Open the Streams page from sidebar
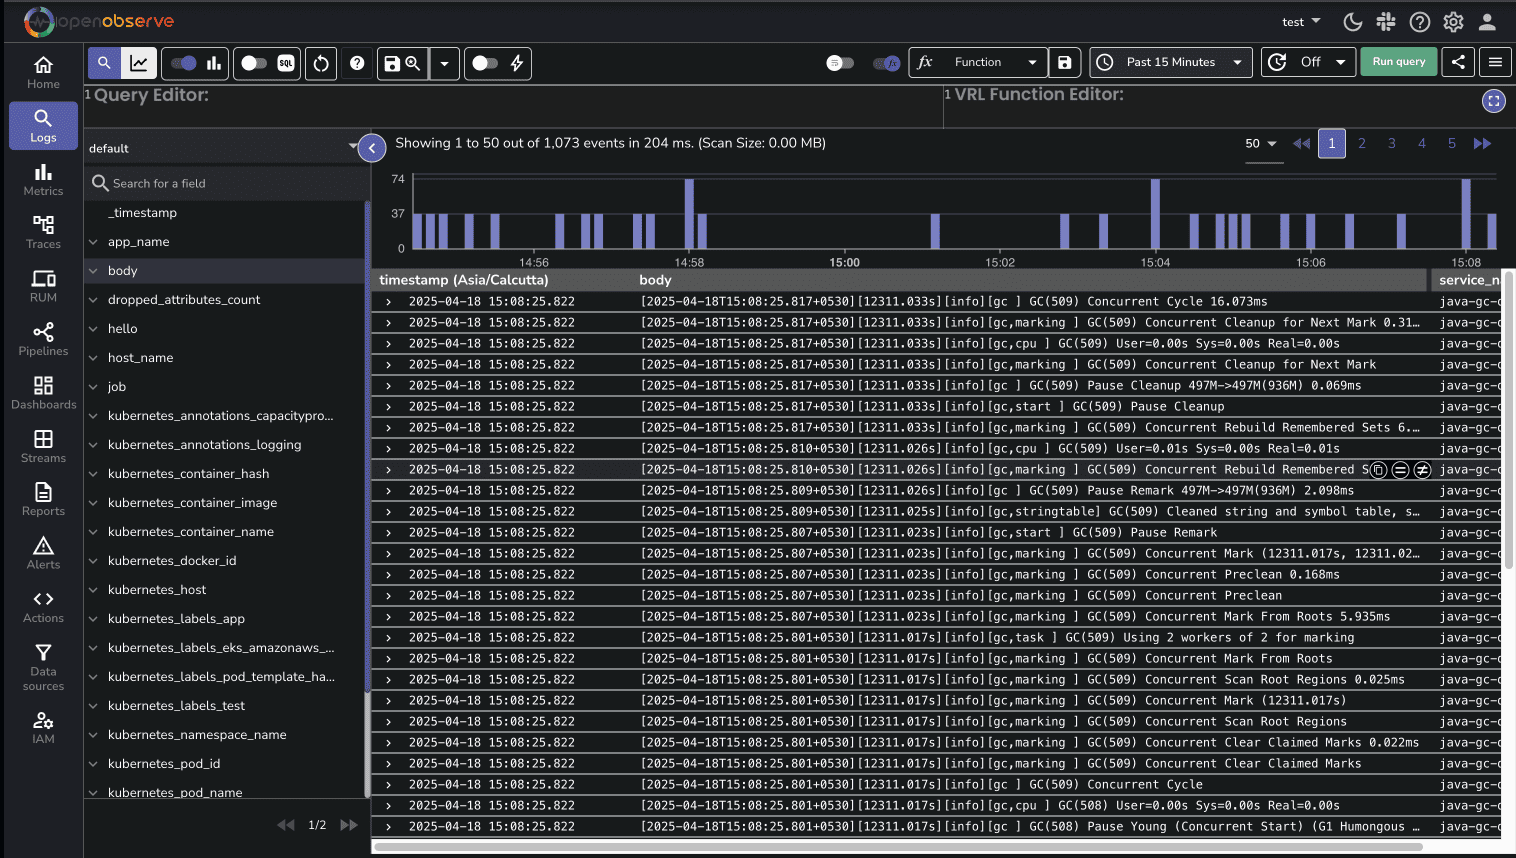The image size is (1516, 858). pyautogui.click(x=43, y=446)
